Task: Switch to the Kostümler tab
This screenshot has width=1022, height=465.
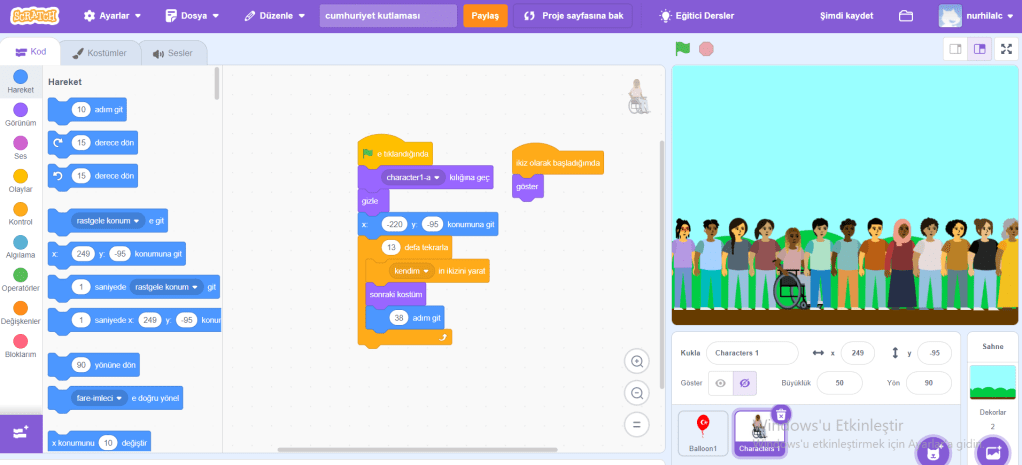Action: pos(98,52)
